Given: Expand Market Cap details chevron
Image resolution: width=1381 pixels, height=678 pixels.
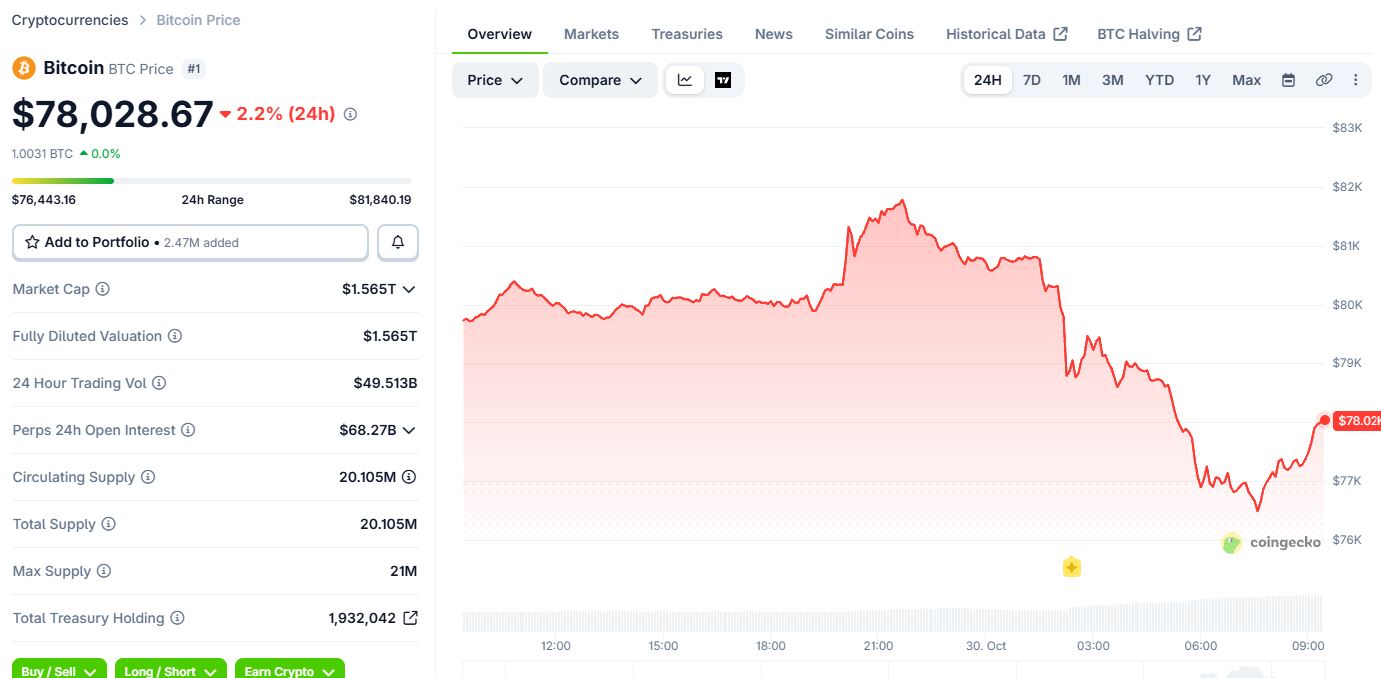Looking at the screenshot, I should (408, 289).
